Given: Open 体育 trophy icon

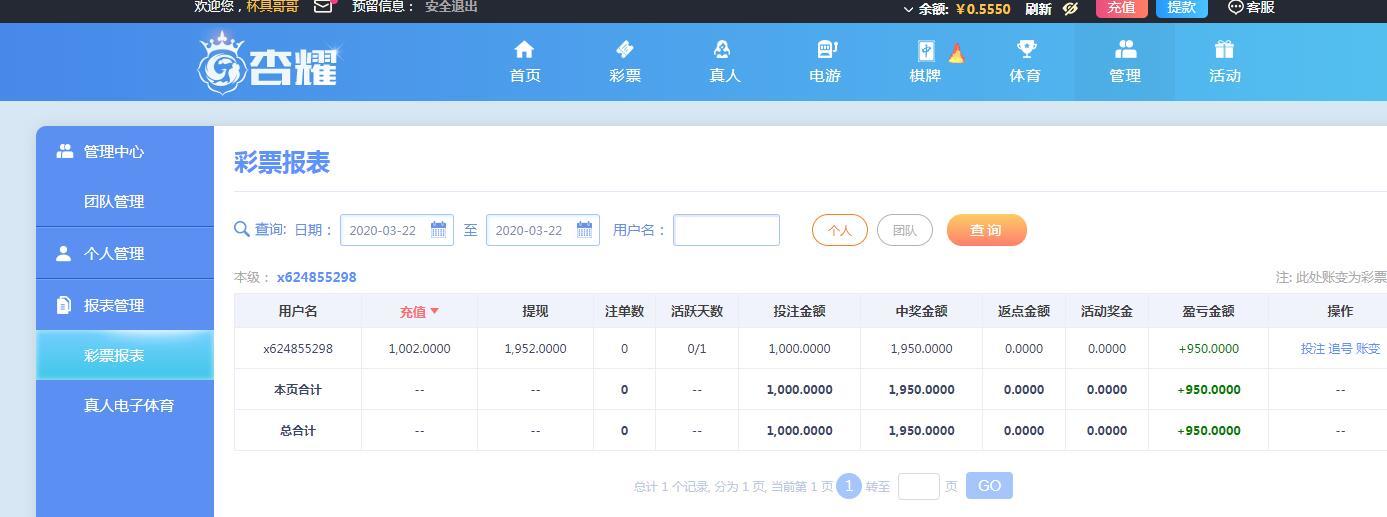Looking at the screenshot, I should [1025, 49].
